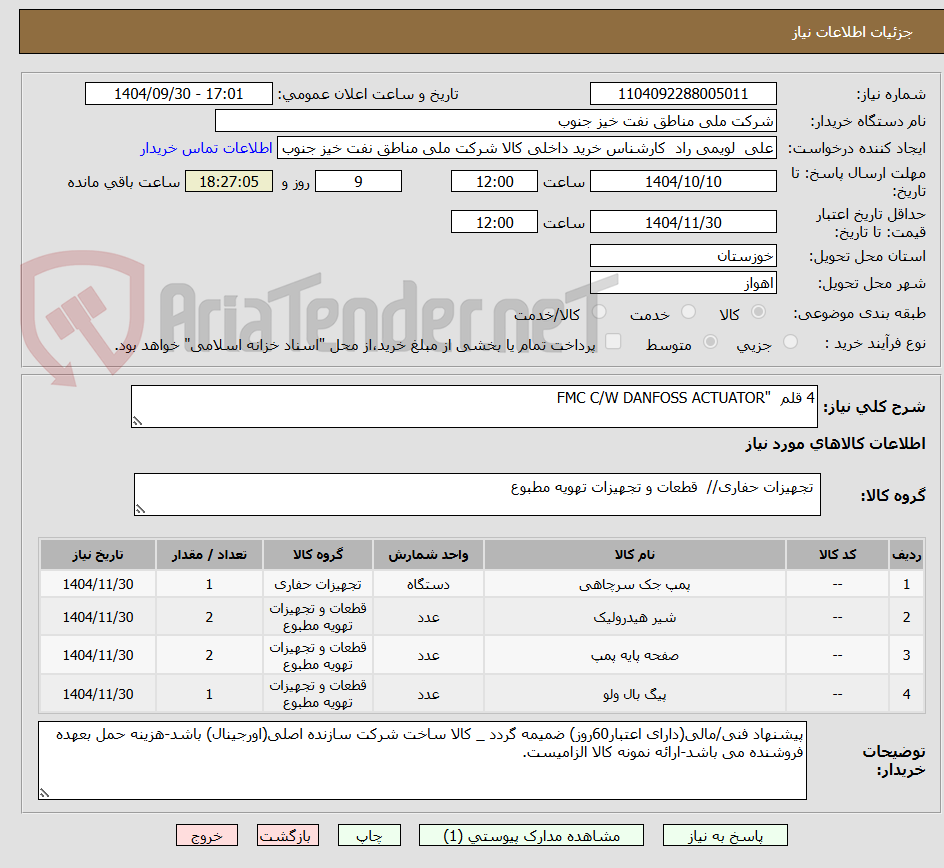The width and height of the screenshot is (944, 868).
Task: Click the تعداد / مقدار column header
Action: pos(209,554)
